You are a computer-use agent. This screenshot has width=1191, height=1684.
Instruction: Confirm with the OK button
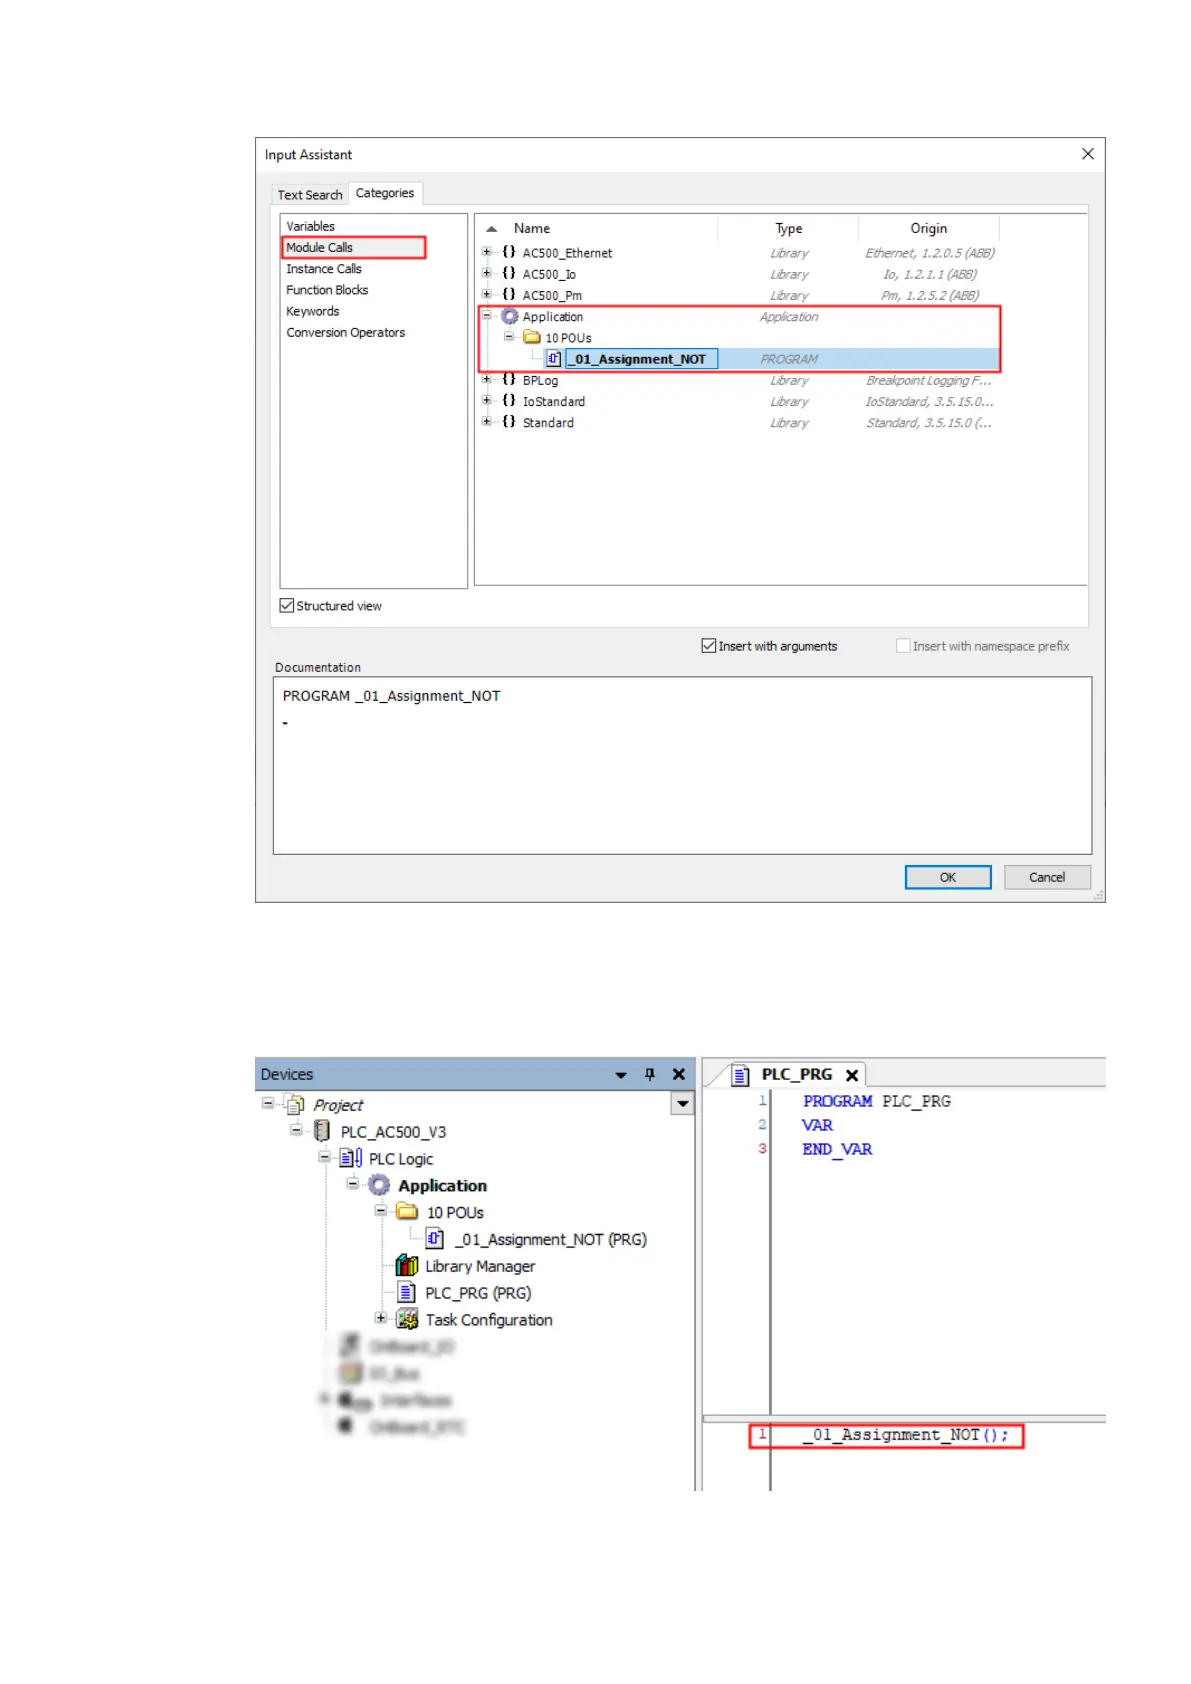(948, 877)
